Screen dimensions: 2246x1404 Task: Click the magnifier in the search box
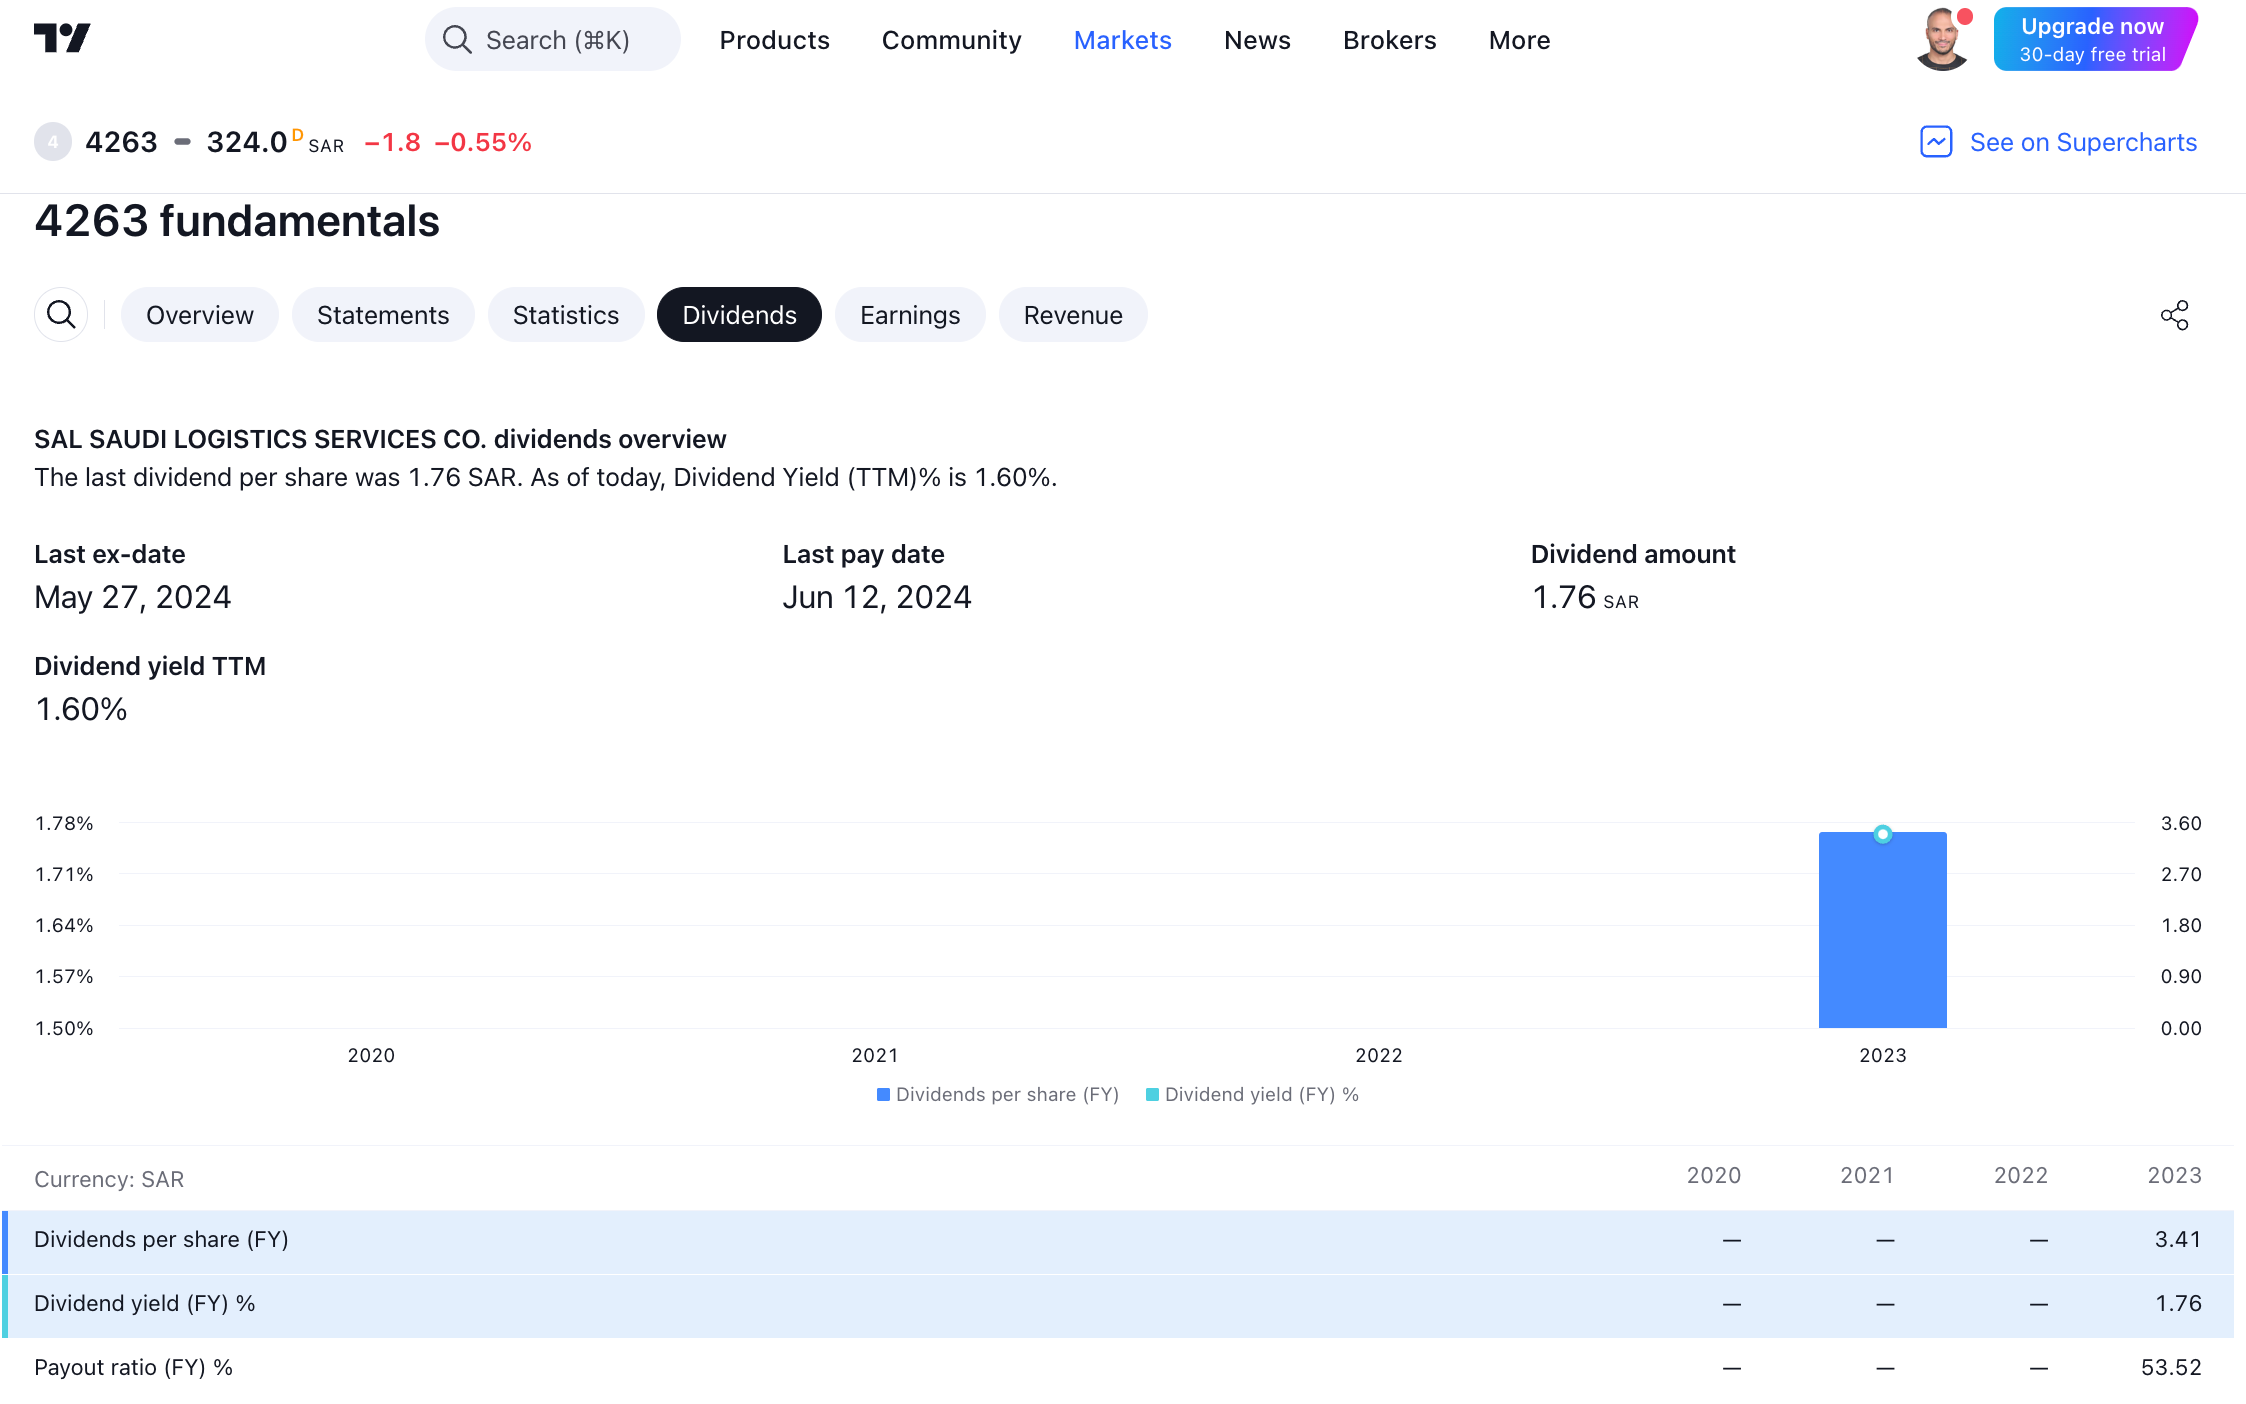click(x=457, y=40)
